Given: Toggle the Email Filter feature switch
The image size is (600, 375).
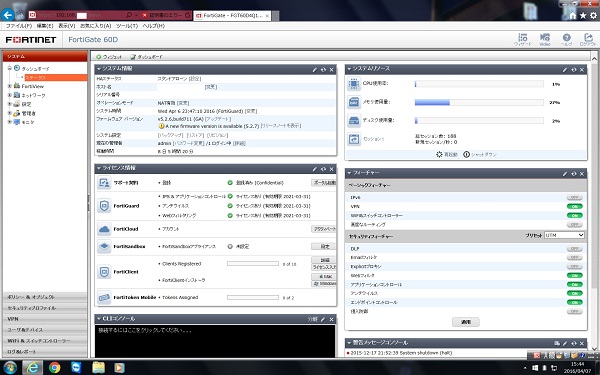Looking at the screenshot, I should [x=574, y=258].
